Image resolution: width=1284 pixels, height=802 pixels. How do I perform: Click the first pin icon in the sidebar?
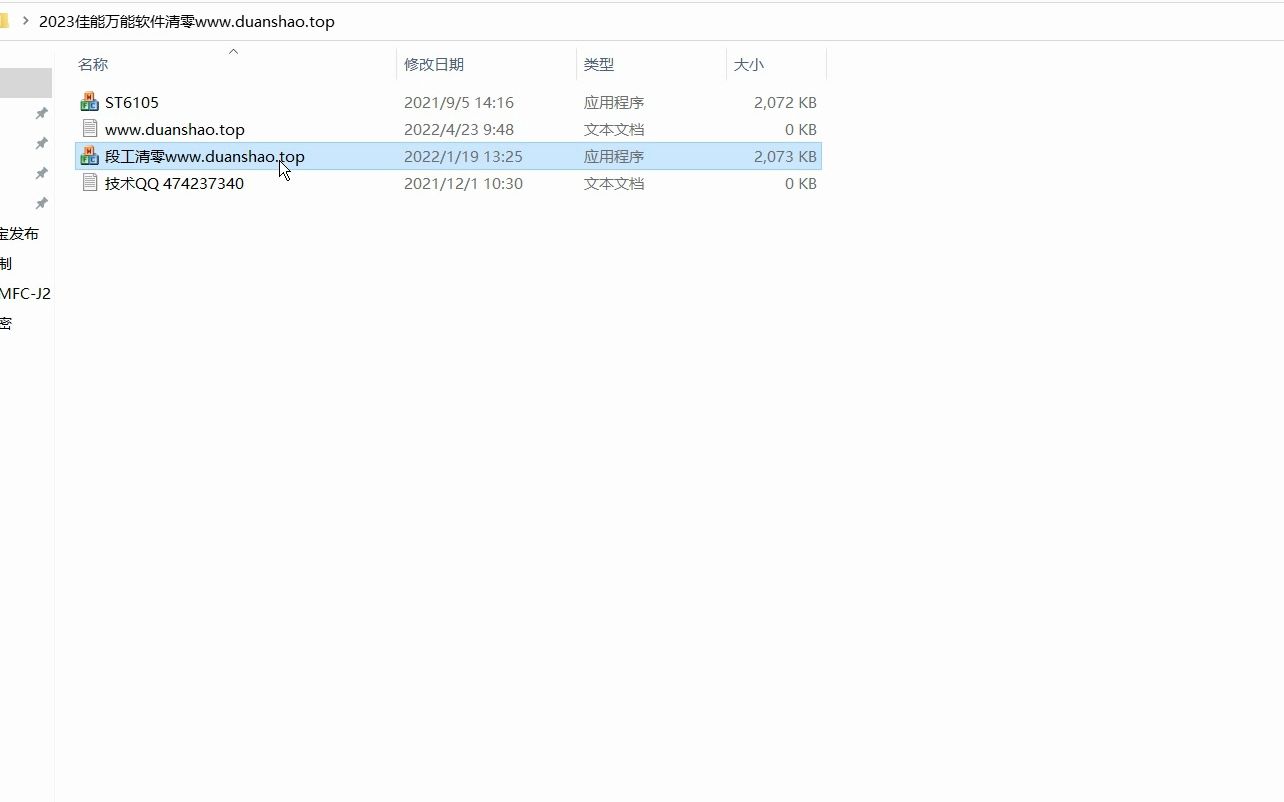(41, 113)
